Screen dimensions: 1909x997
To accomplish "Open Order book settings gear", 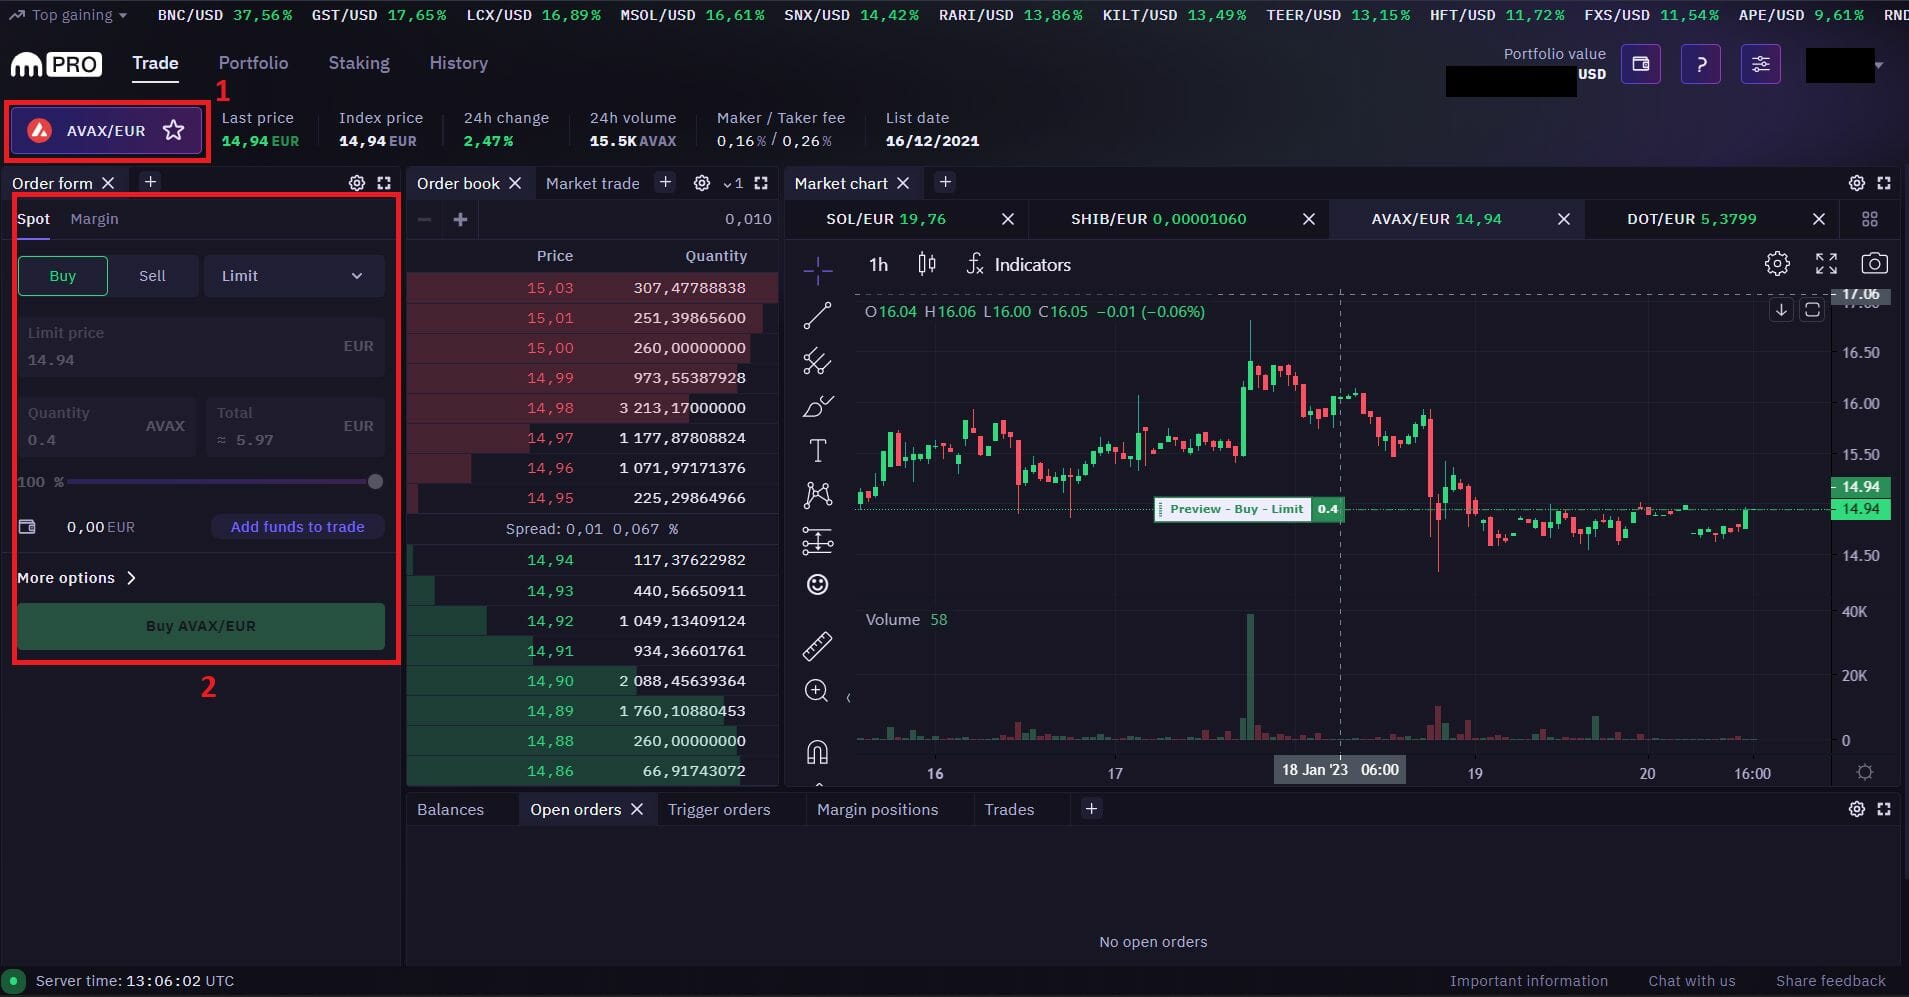I will 702,183.
